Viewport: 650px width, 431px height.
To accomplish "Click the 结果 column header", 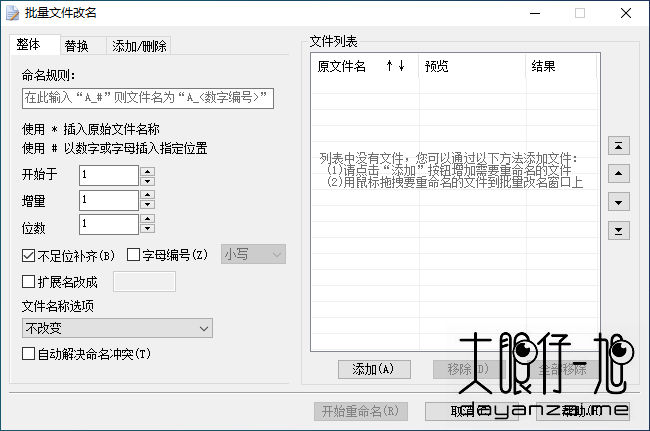I will pos(561,66).
